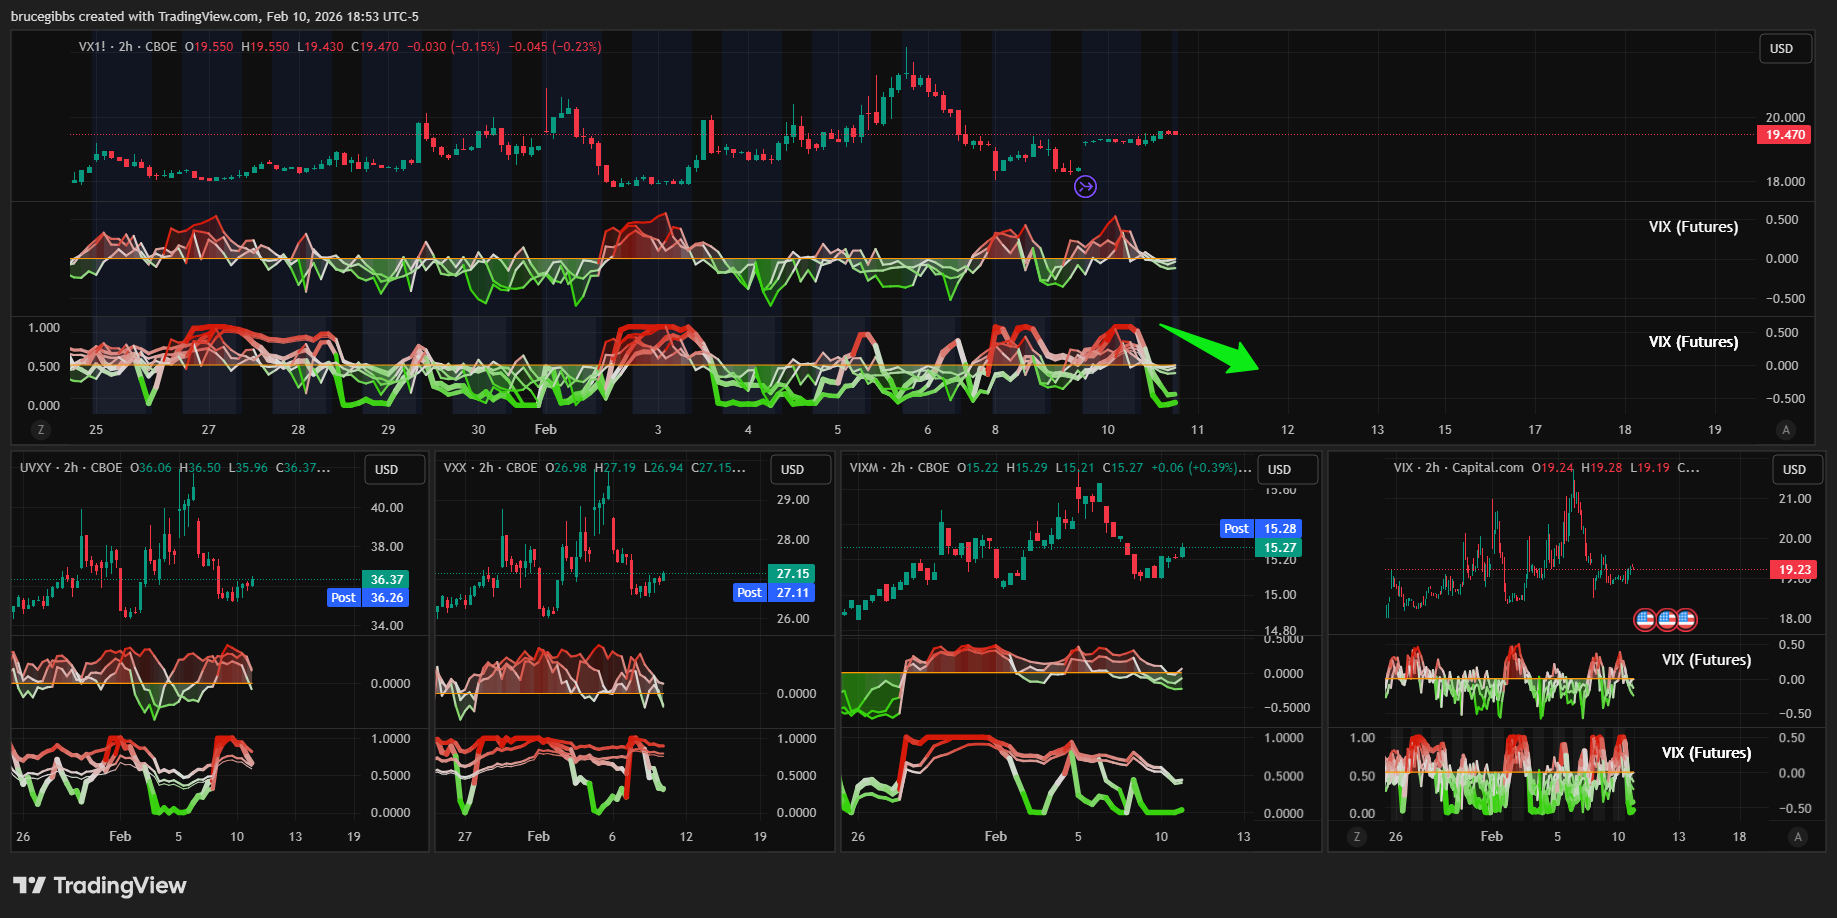Click the Post price label on UVXY chart
Image resolution: width=1837 pixels, height=918 pixels.
pyautogui.click(x=344, y=598)
